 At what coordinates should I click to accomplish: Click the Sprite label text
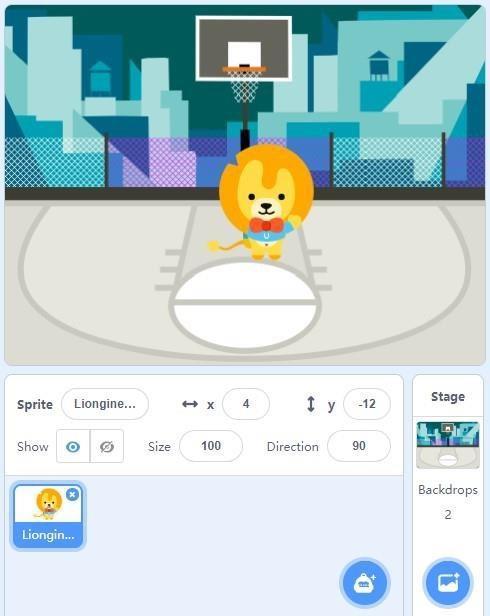click(x=35, y=404)
